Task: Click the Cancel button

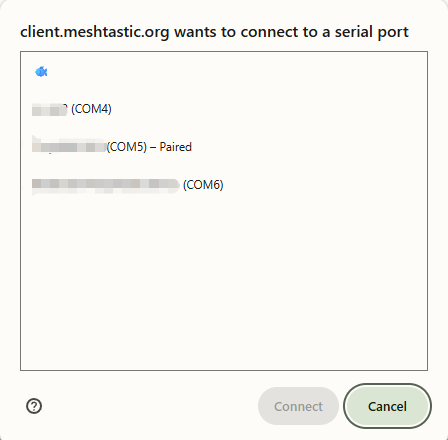Action: [387, 406]
